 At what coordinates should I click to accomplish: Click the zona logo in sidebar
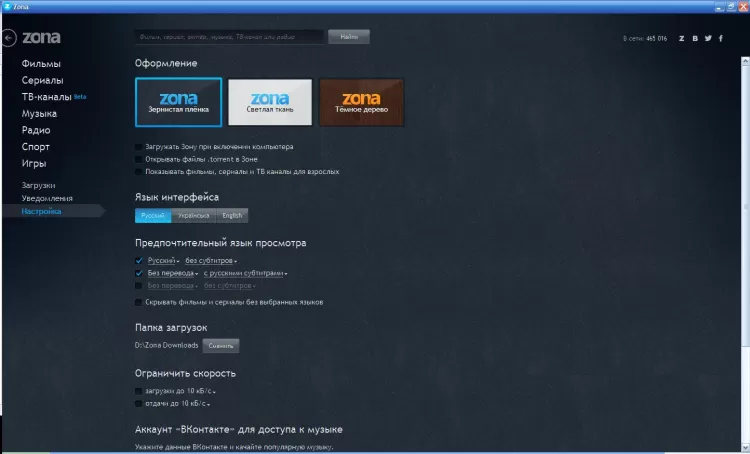pyautogui.click(x=42, y=37)
